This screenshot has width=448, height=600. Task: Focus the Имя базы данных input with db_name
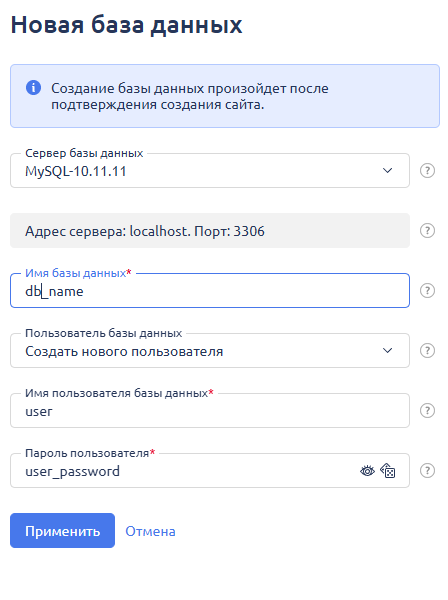[210, 290]
